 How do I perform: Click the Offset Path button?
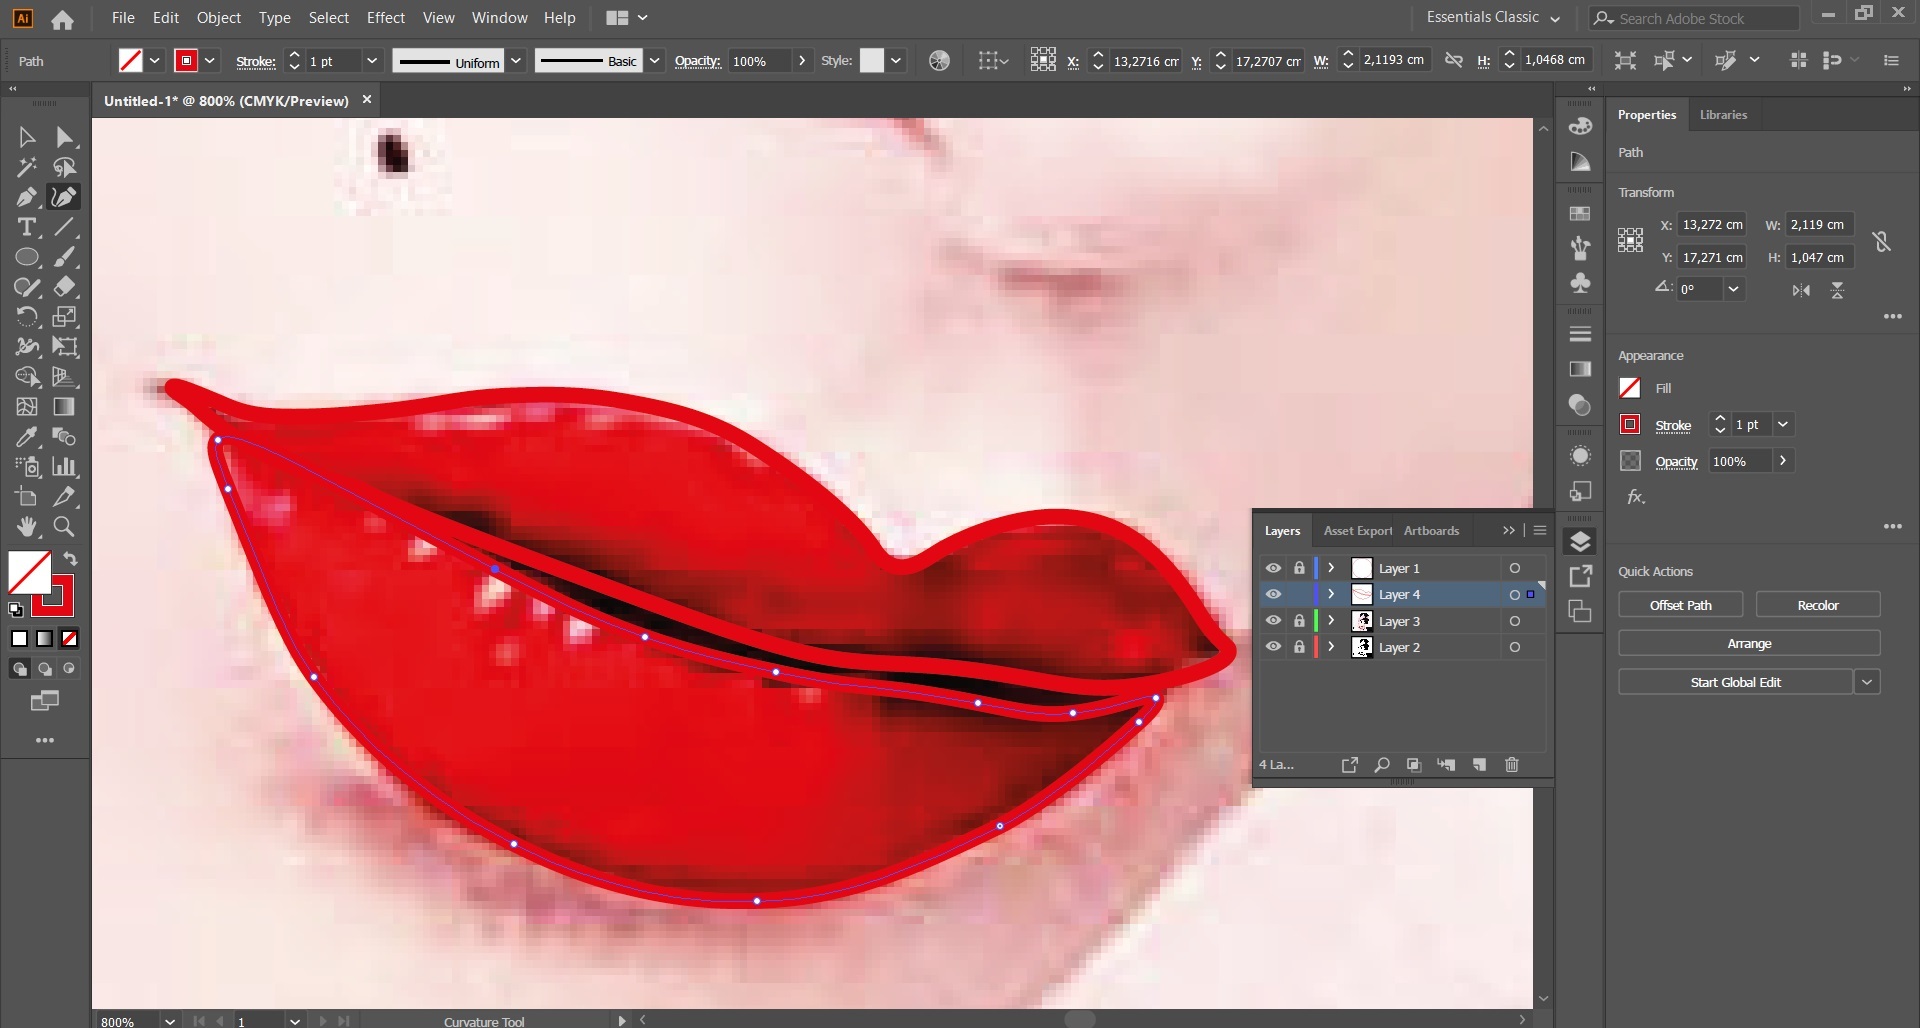tap(1680, 605)
